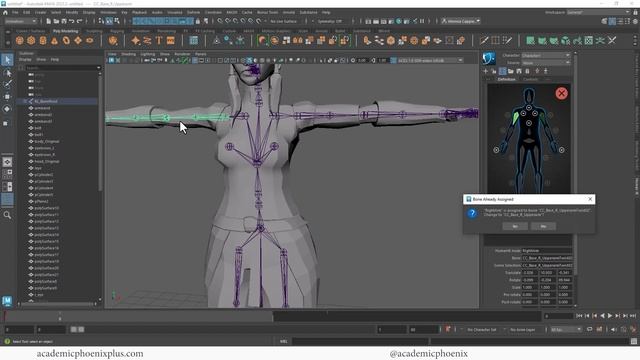Click the magnifier search icon in left toolbox
The image size is (640, 360).
point(7,215)
